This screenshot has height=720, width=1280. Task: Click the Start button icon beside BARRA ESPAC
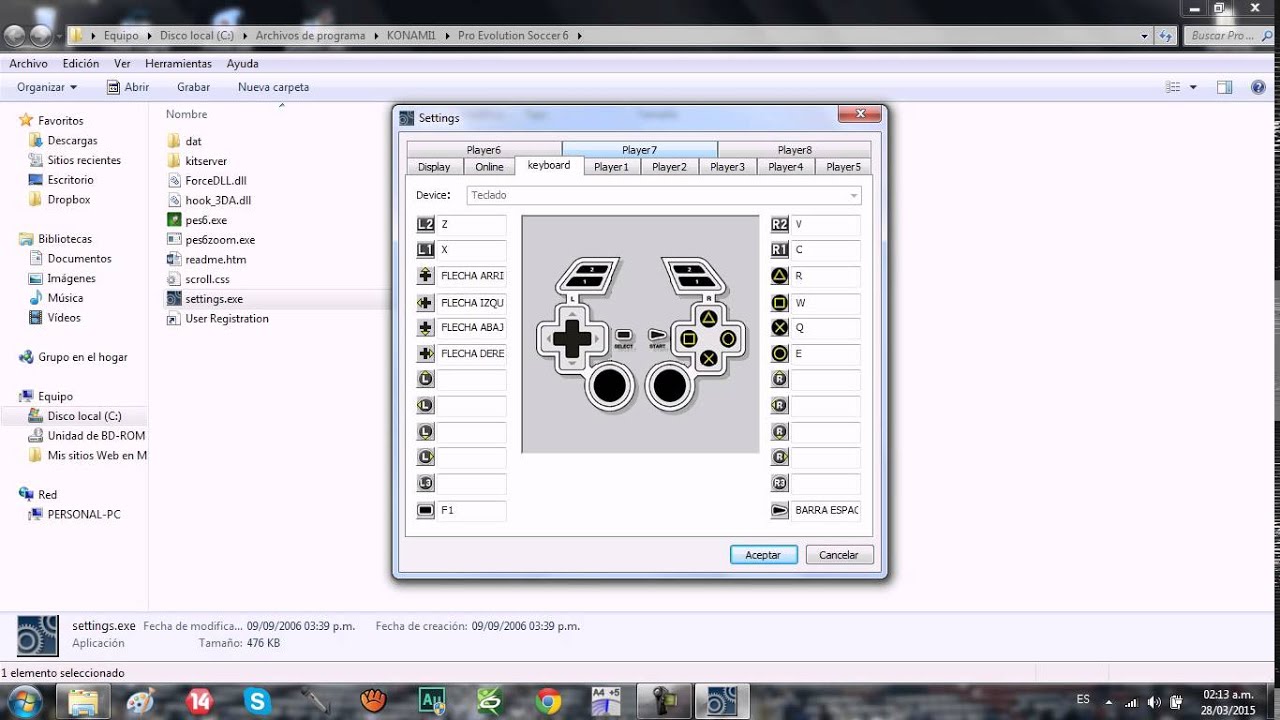point(780,510)
